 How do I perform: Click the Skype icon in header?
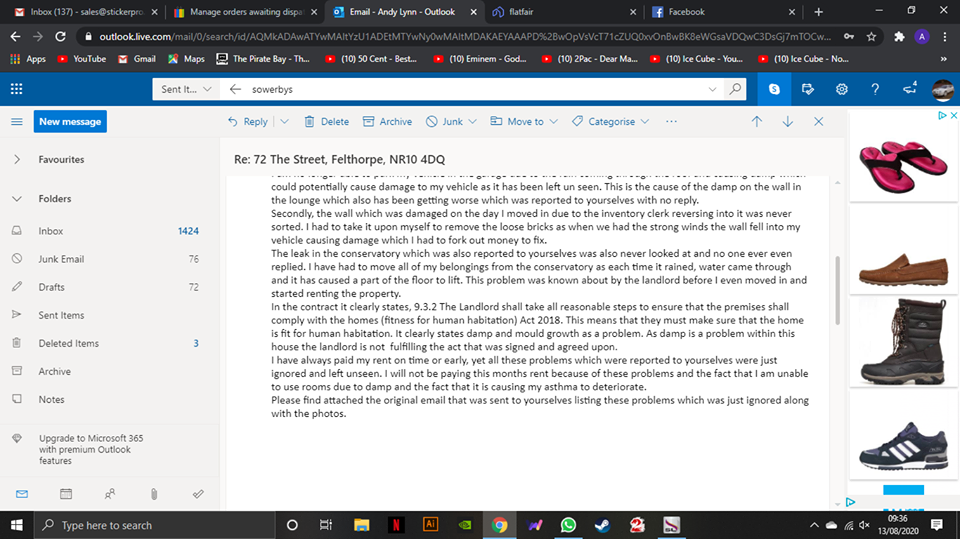(x=775, y=89)
